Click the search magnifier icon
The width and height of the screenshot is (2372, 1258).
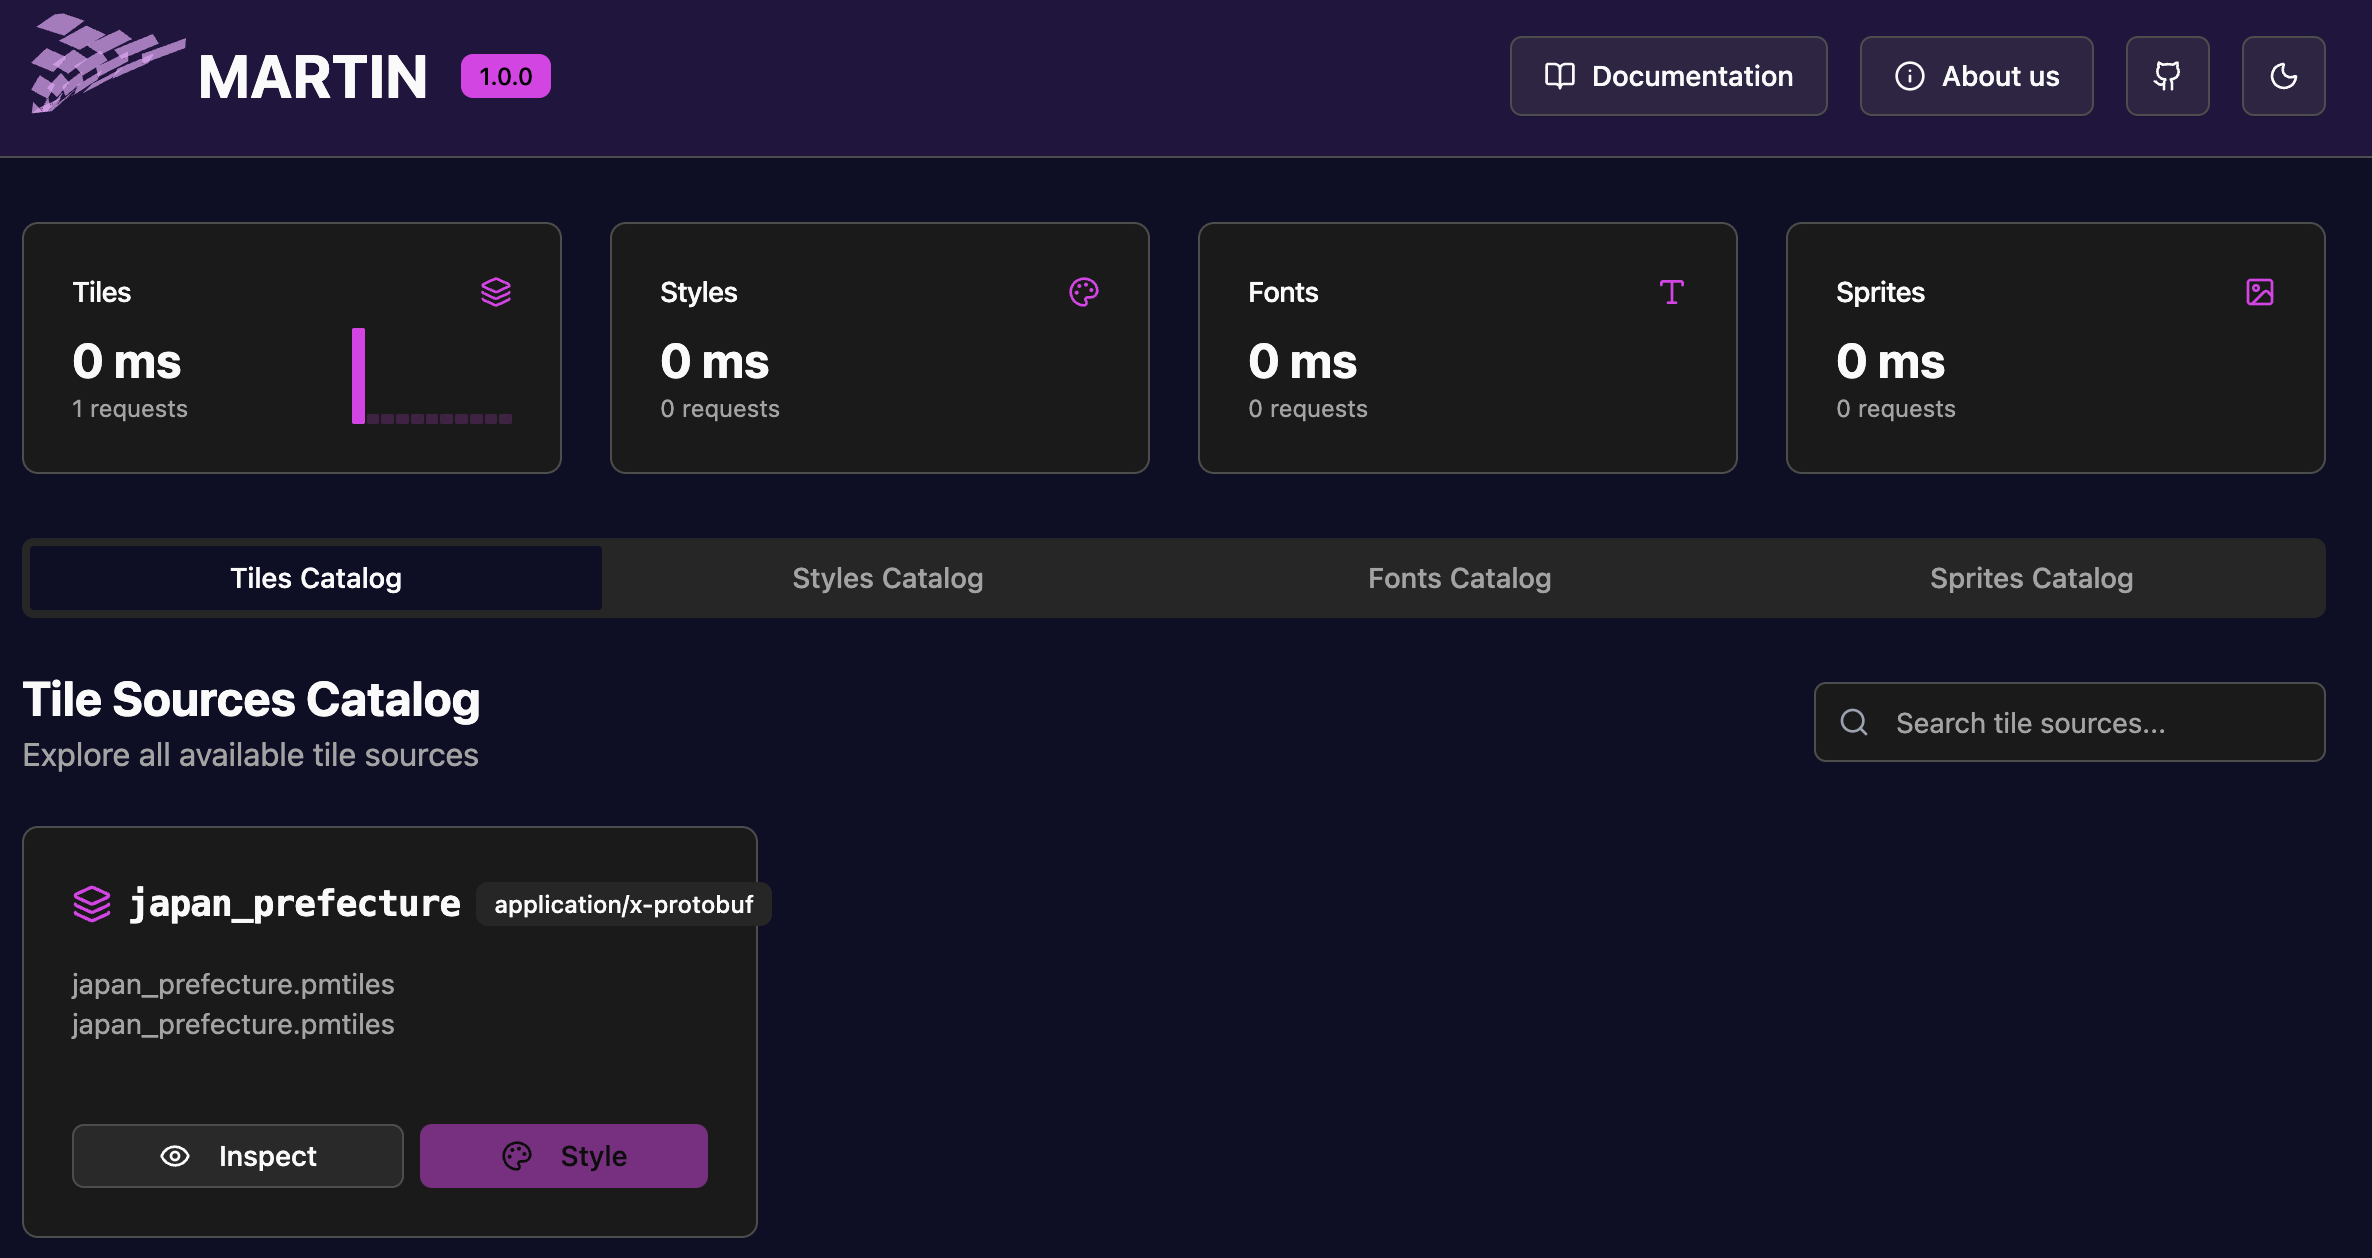(1854, 722)
